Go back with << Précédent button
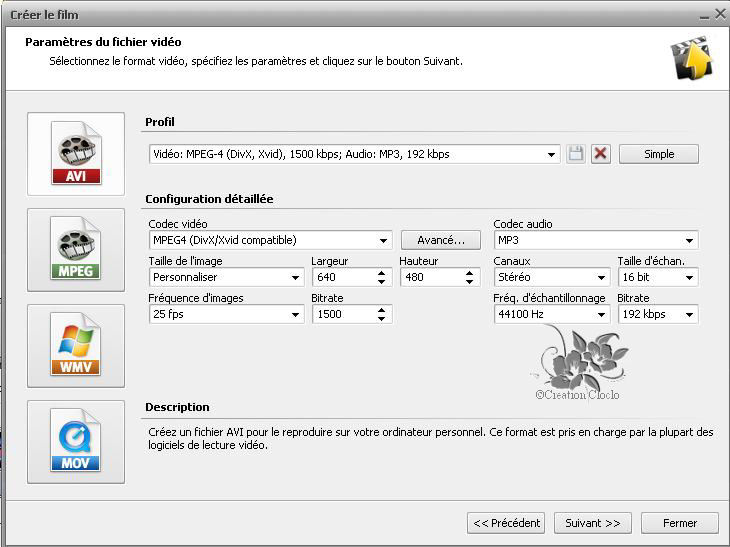This screenshot has height=547, width=730. [x=507, y=523]
